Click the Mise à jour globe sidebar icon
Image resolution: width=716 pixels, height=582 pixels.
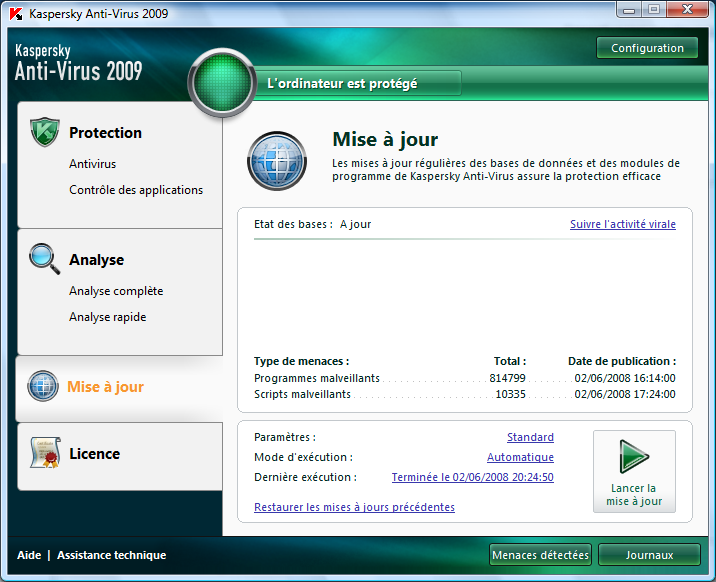(43, 386)
